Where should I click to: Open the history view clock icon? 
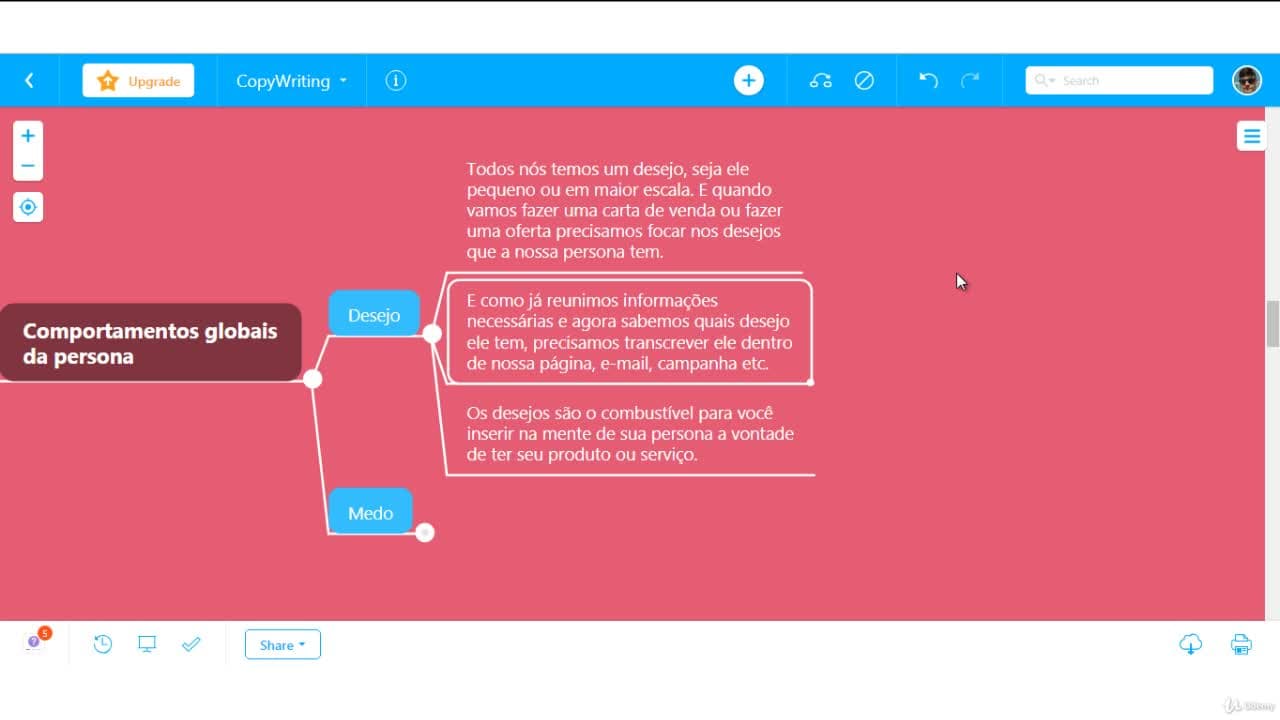(x=103, y=645)
